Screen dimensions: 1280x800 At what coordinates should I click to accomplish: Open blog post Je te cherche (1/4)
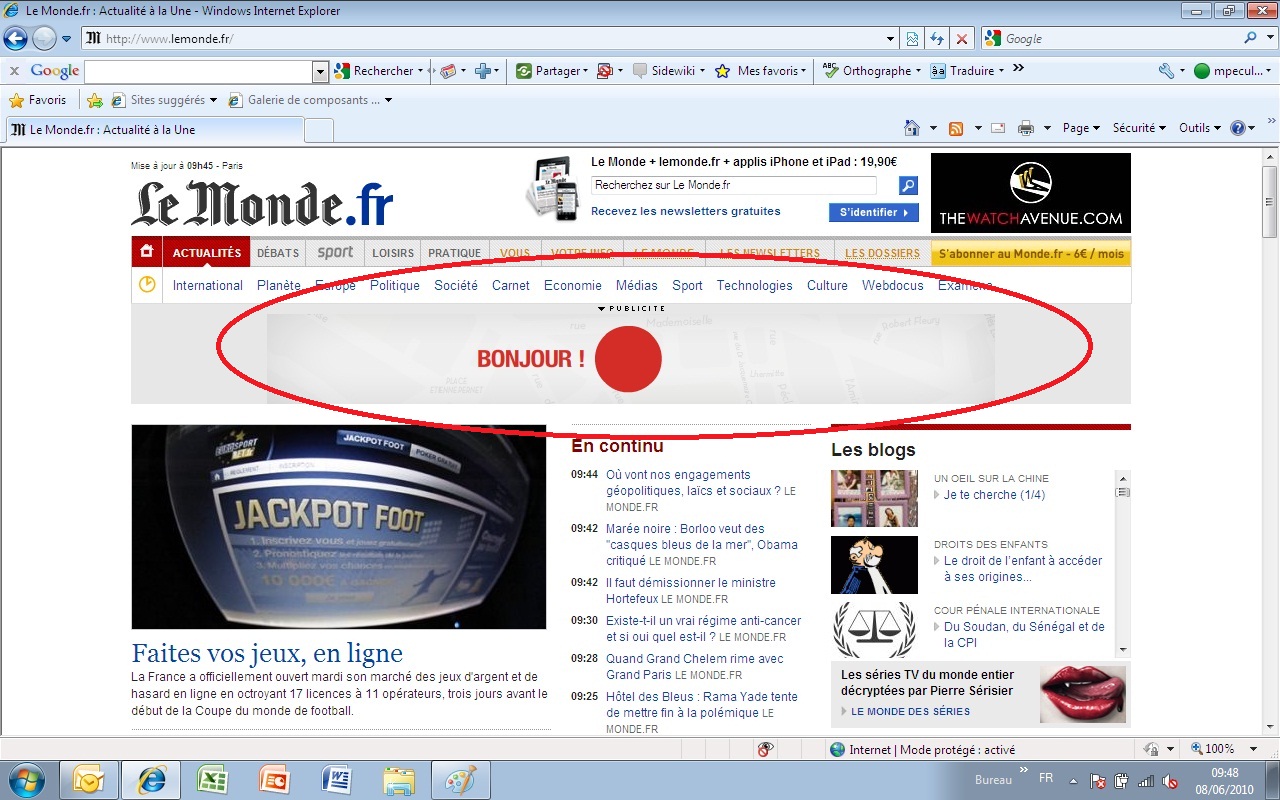994,495
